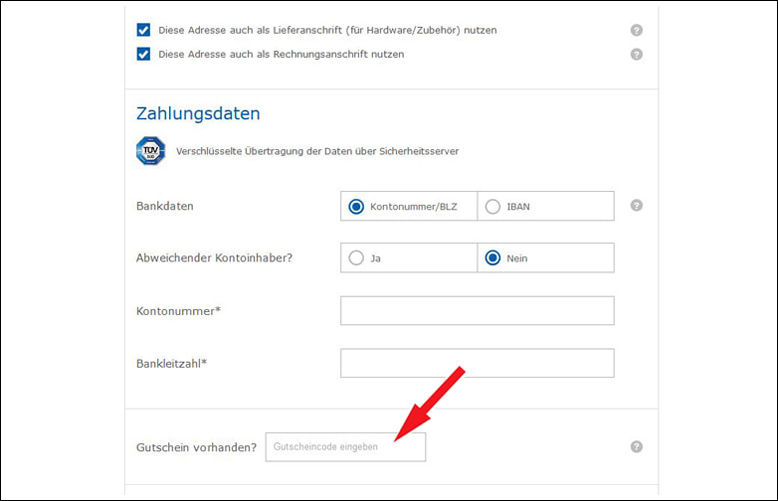Click the 'Kontonummer*' label
The width and height of the screenshot is (778, 501).
(178, 311)
